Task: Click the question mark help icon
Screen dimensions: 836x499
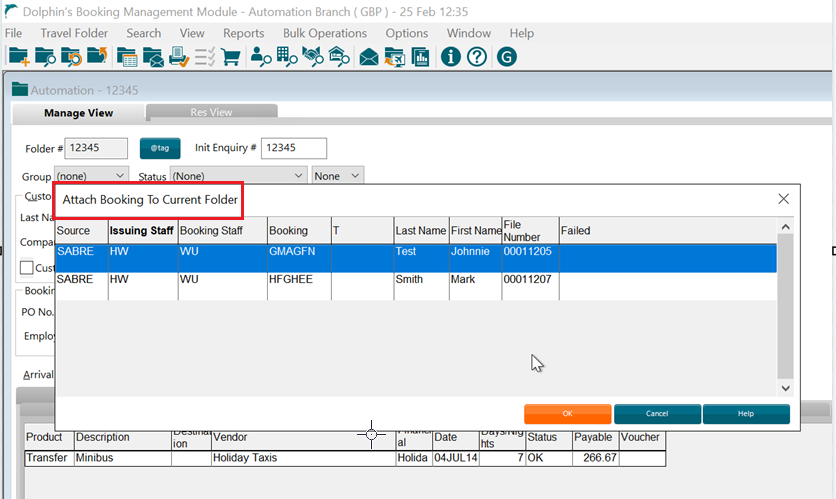Action: 477,57
